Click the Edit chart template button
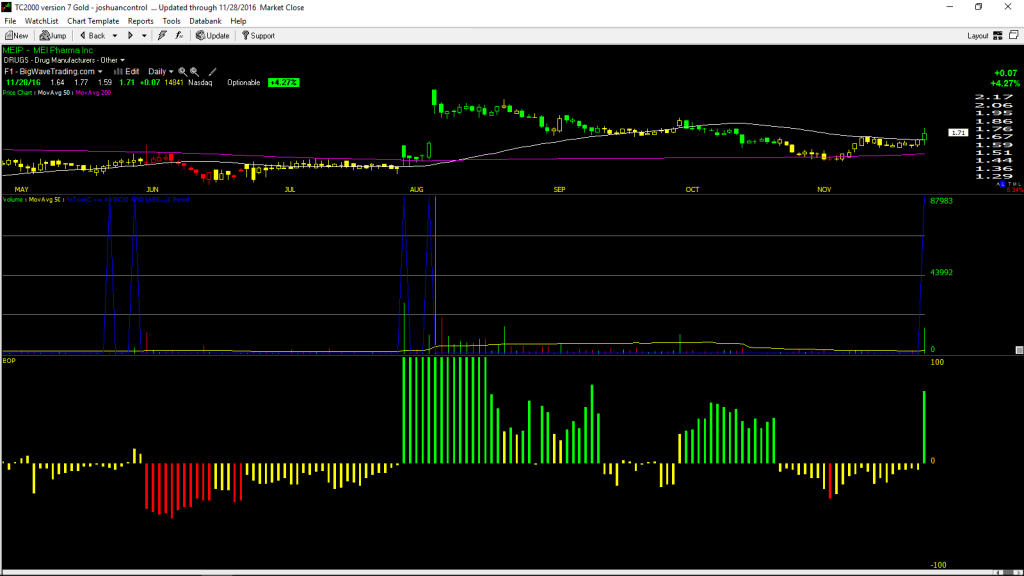Viewport: 1024px width, 576px height. tap(127, 72)
